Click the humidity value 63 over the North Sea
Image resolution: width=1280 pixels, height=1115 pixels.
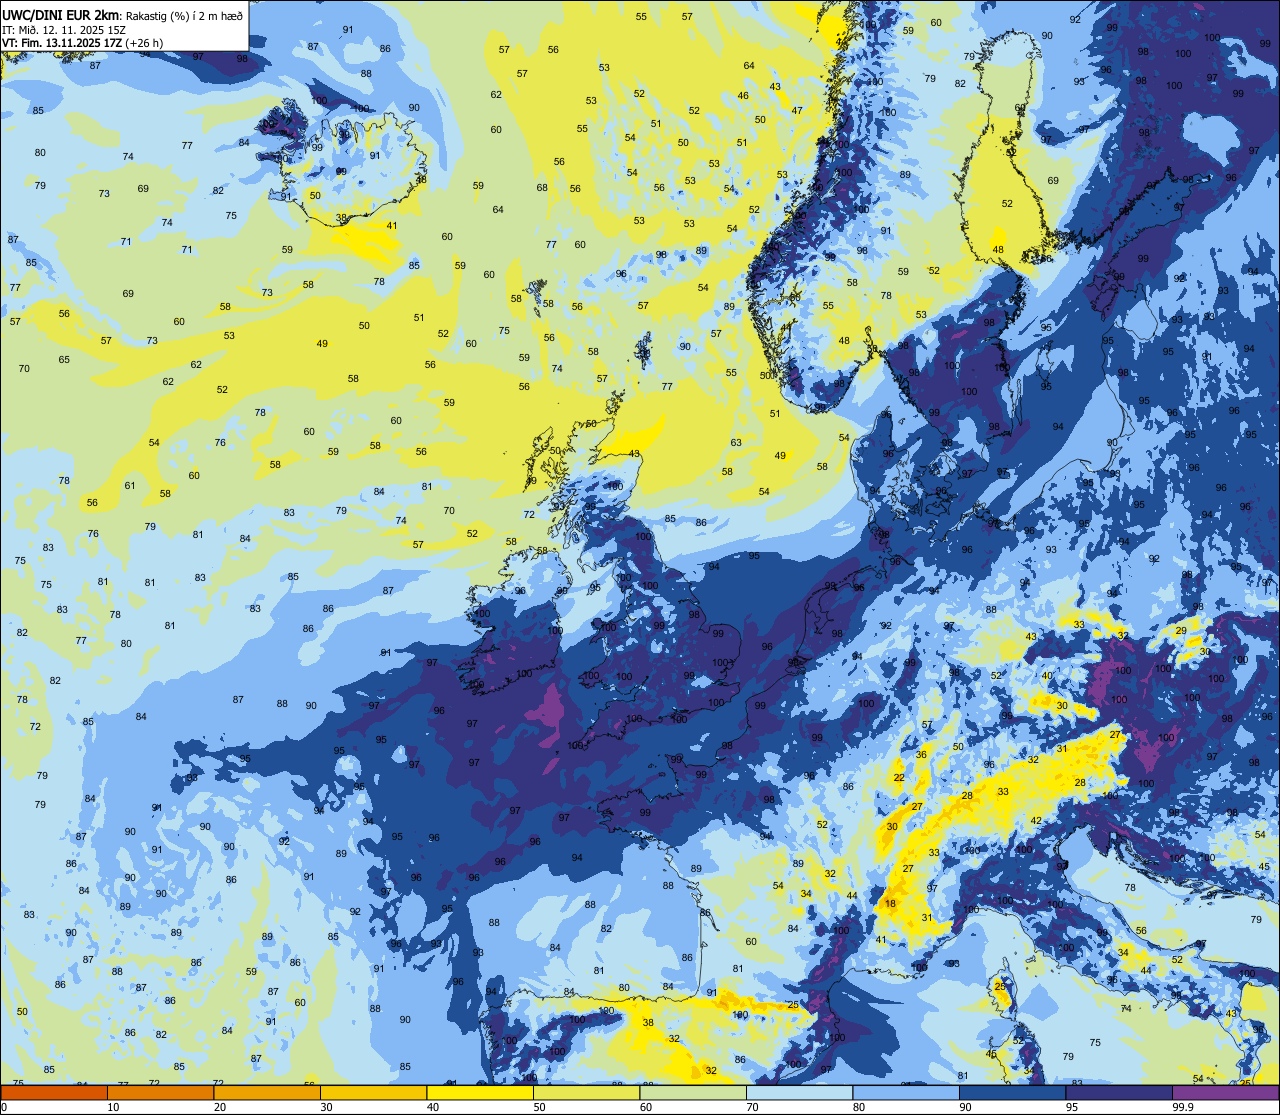(x=736, y=442)
